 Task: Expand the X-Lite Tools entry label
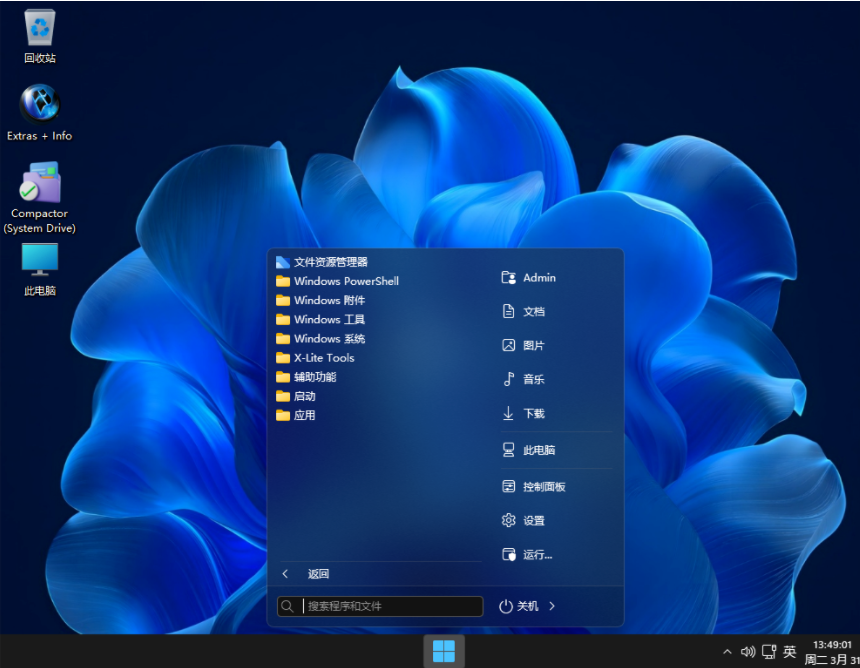click(324, 358)
